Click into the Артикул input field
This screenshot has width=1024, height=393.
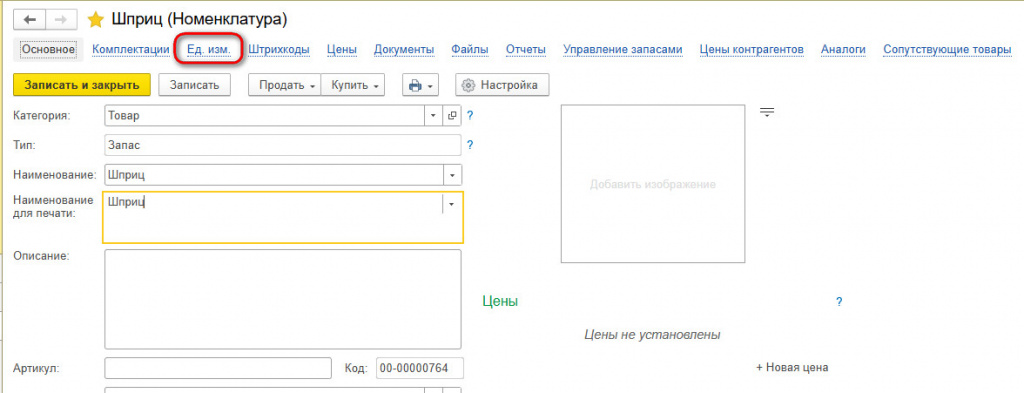pos(217,368)
